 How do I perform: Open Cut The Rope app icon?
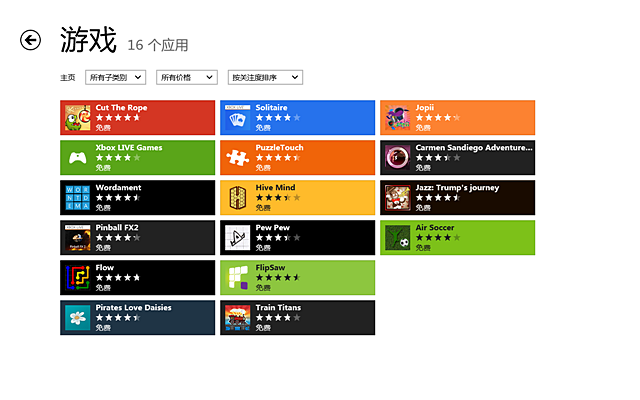click(78, 118)
